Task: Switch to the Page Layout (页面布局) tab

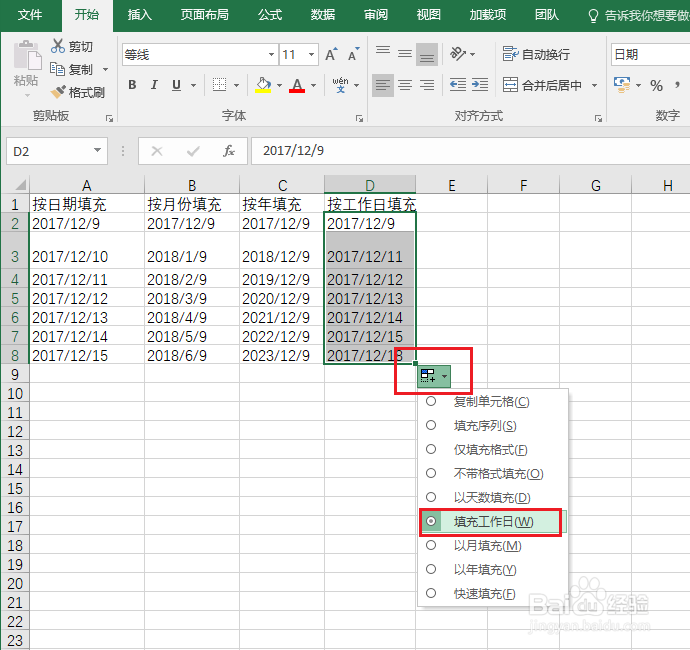Action: pyautogui.click(x=205, y=15)
